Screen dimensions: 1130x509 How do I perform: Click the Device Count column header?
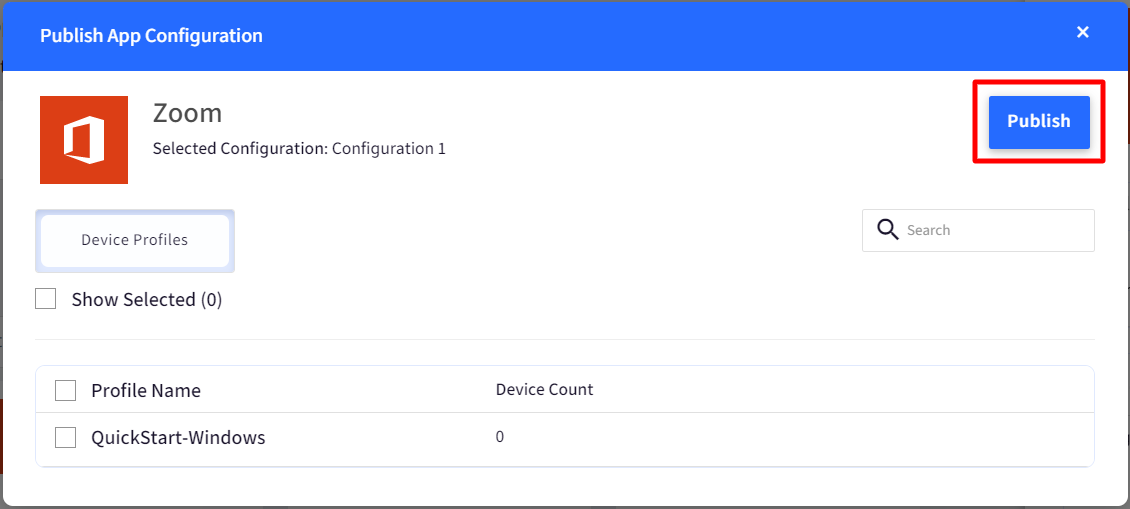[544, 390]
